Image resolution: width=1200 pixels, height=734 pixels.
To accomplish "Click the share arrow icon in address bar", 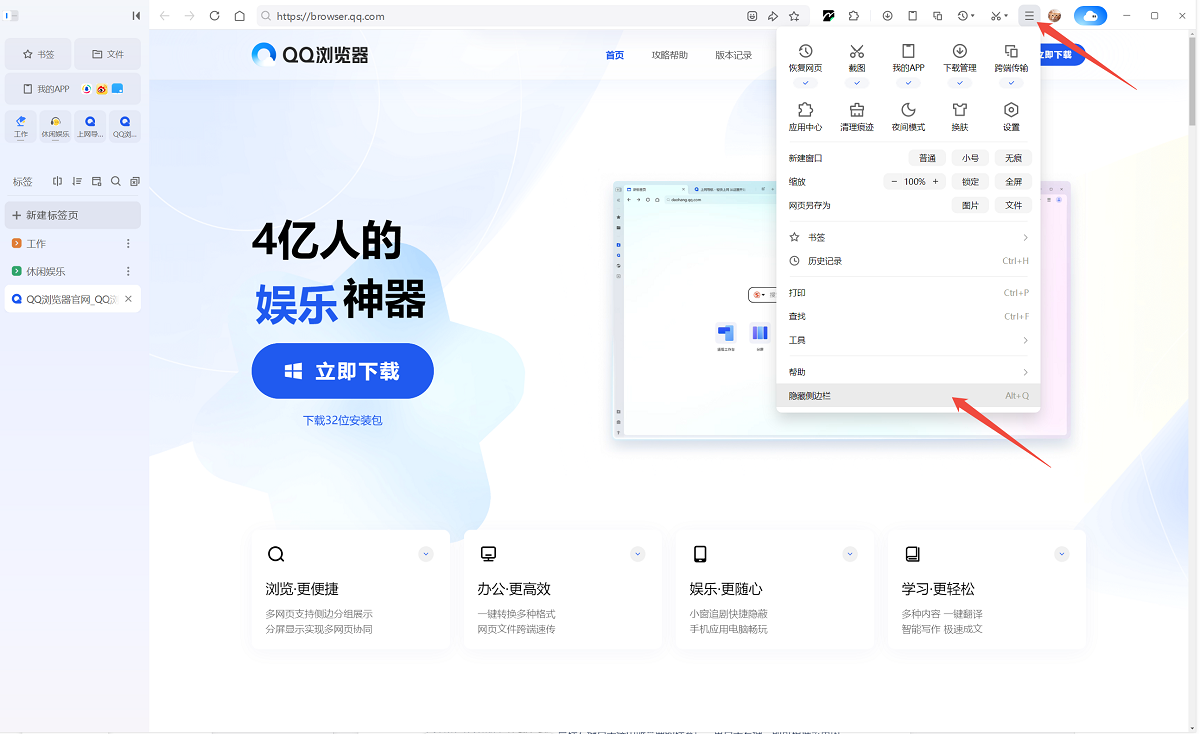I will tap(773, 16).
